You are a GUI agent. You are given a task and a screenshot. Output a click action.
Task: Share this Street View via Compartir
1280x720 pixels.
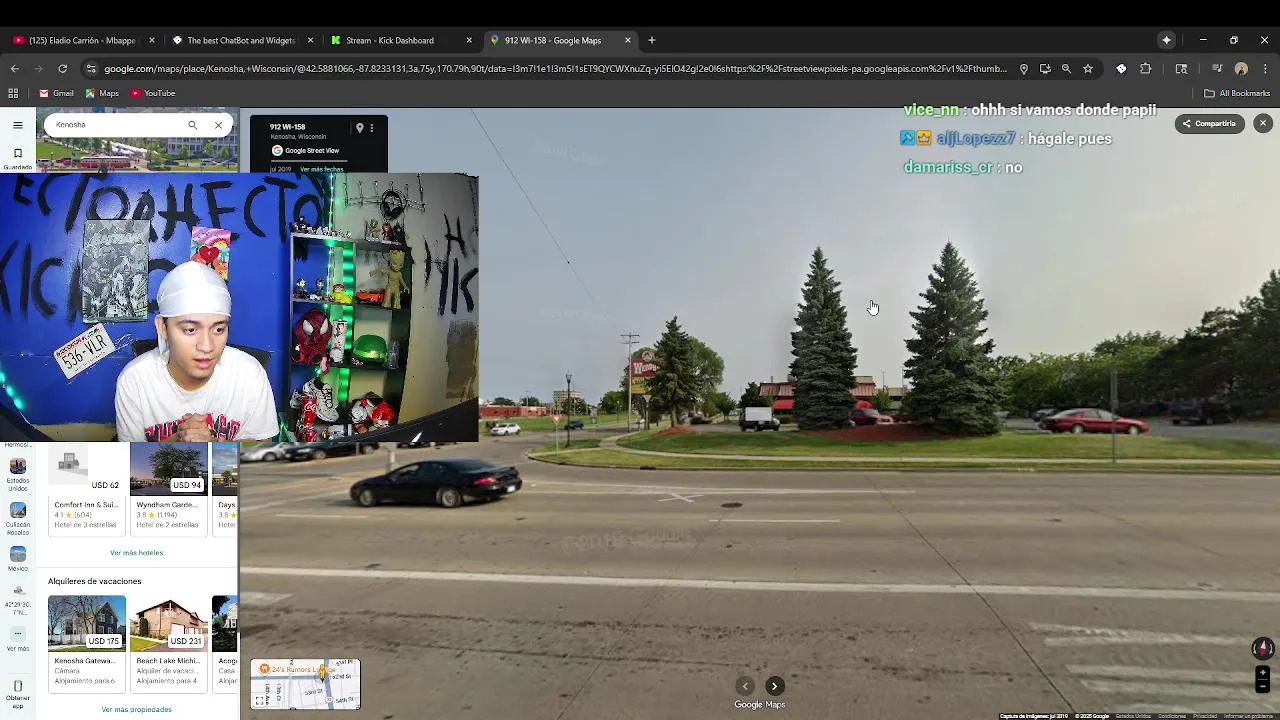1209,124
